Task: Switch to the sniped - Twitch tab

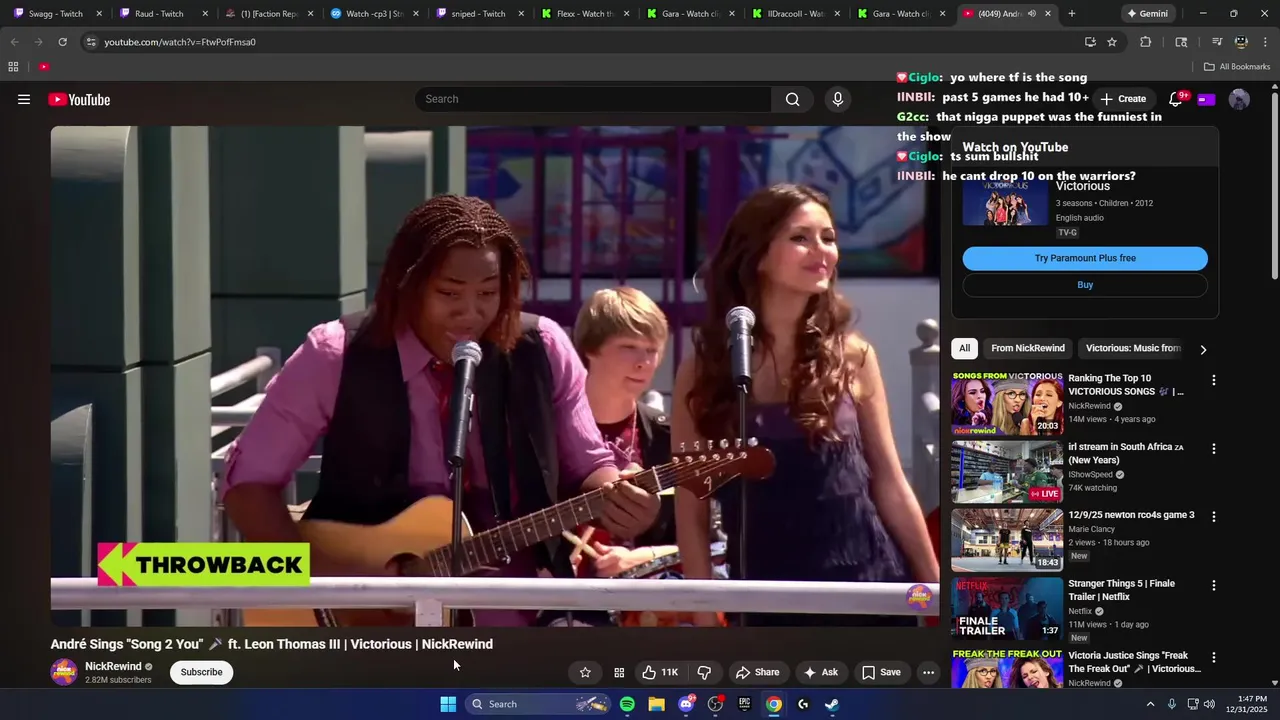Action: pos(478,14)
